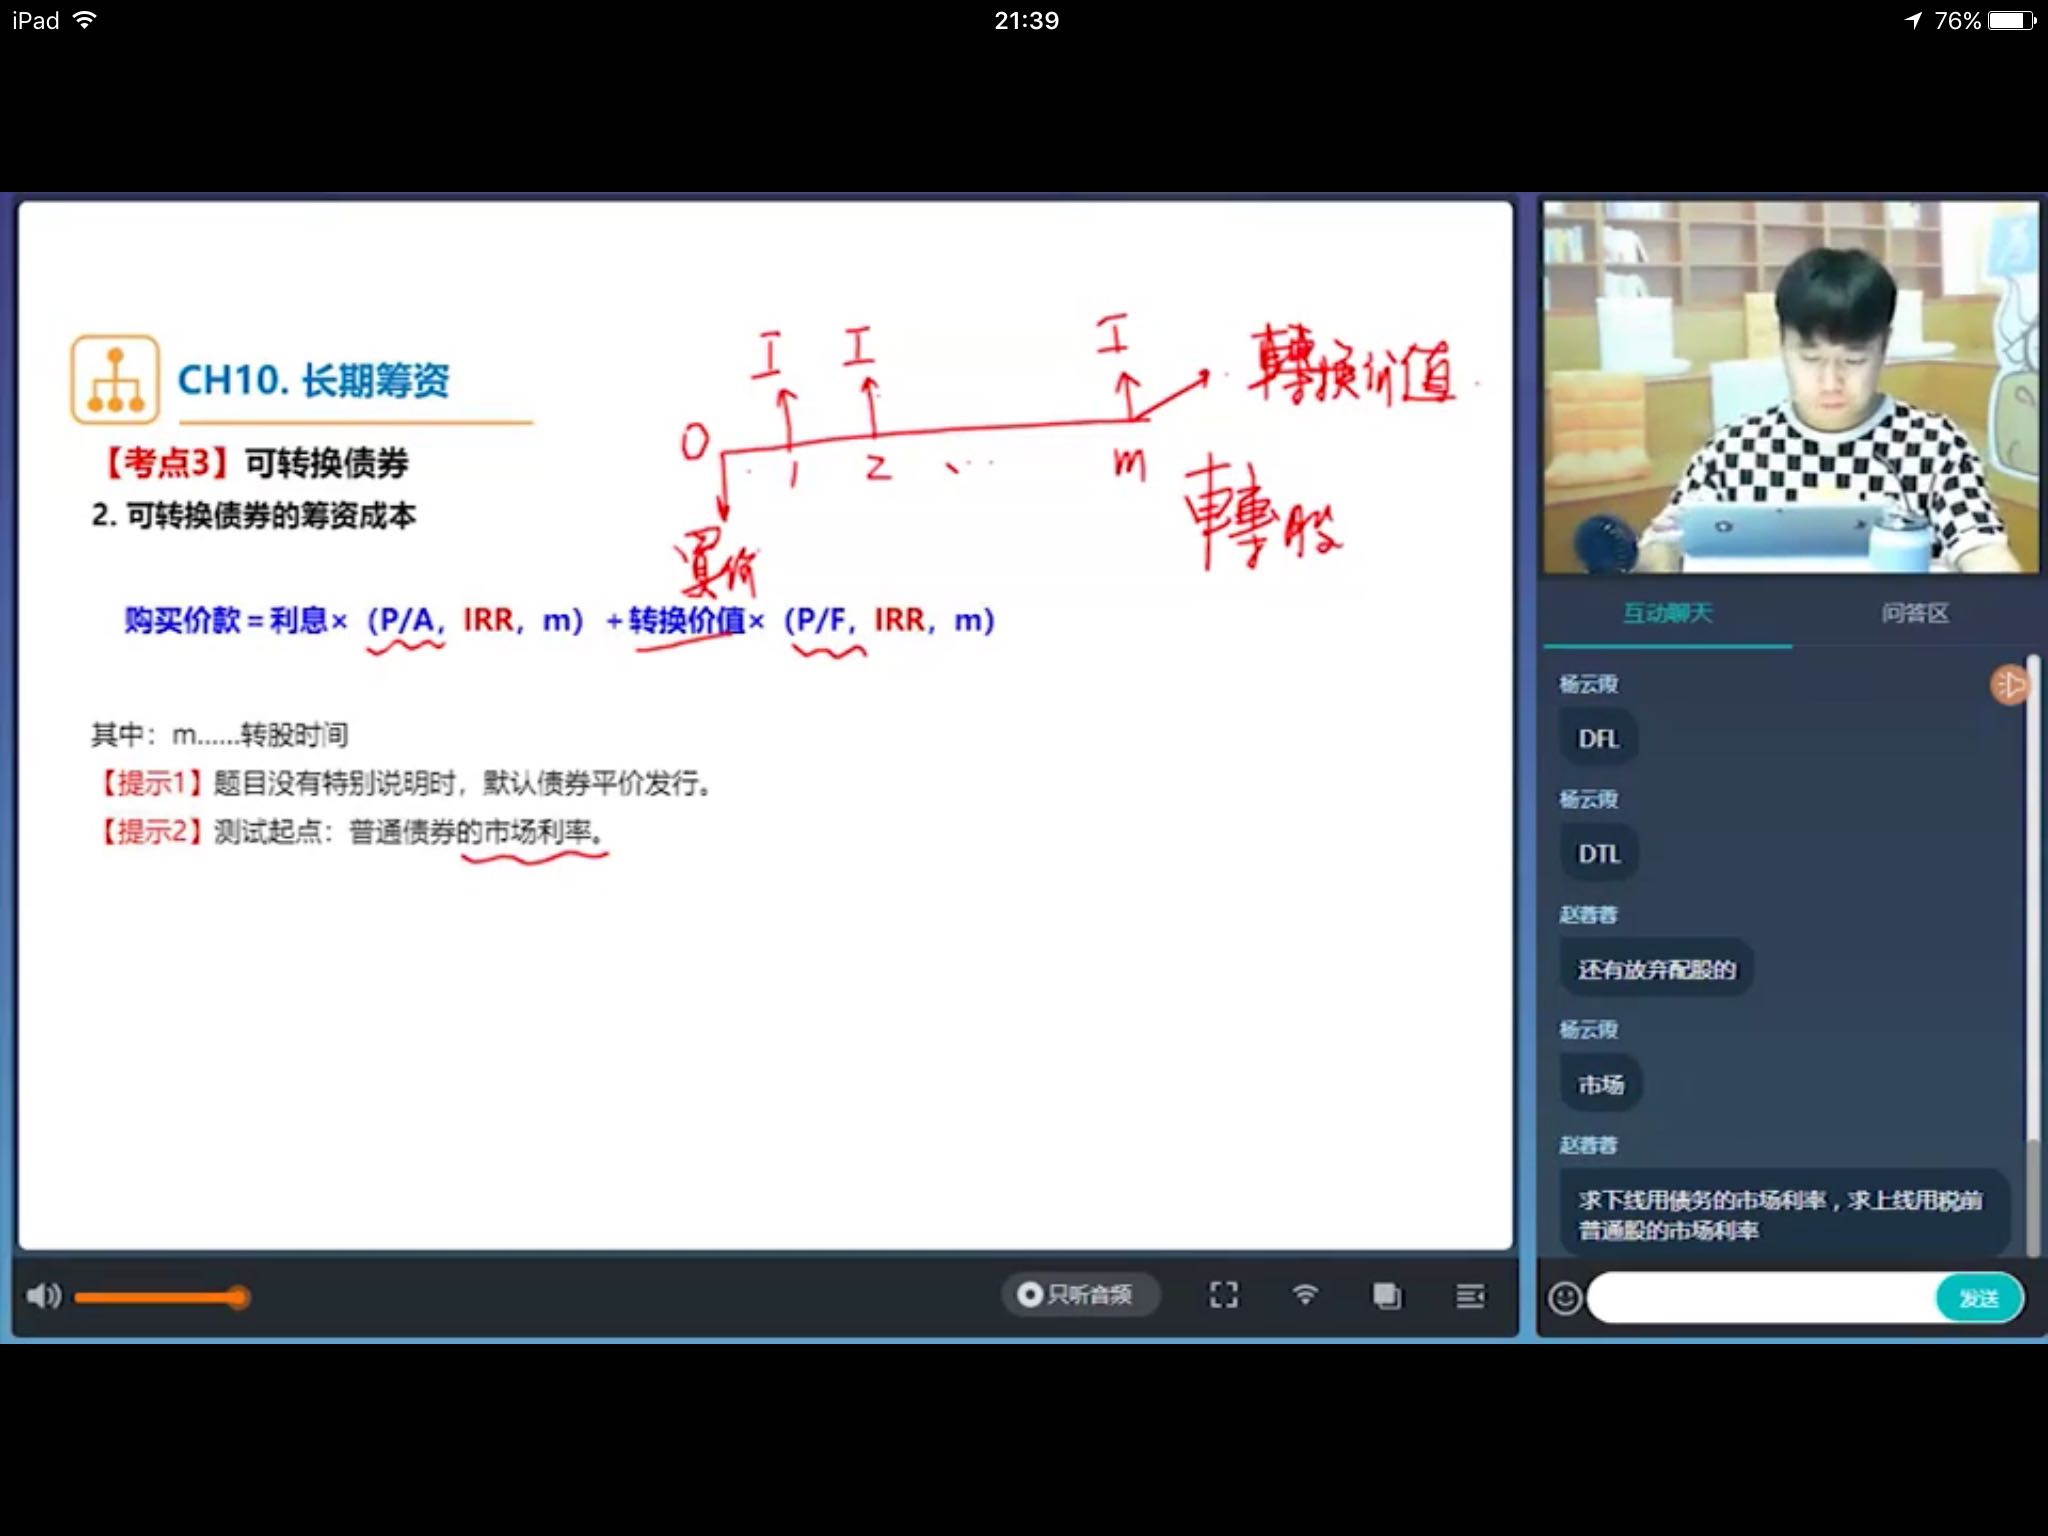
Task: Enter fullscreen with the brackets icon
Action: tap(1223, 1295)
